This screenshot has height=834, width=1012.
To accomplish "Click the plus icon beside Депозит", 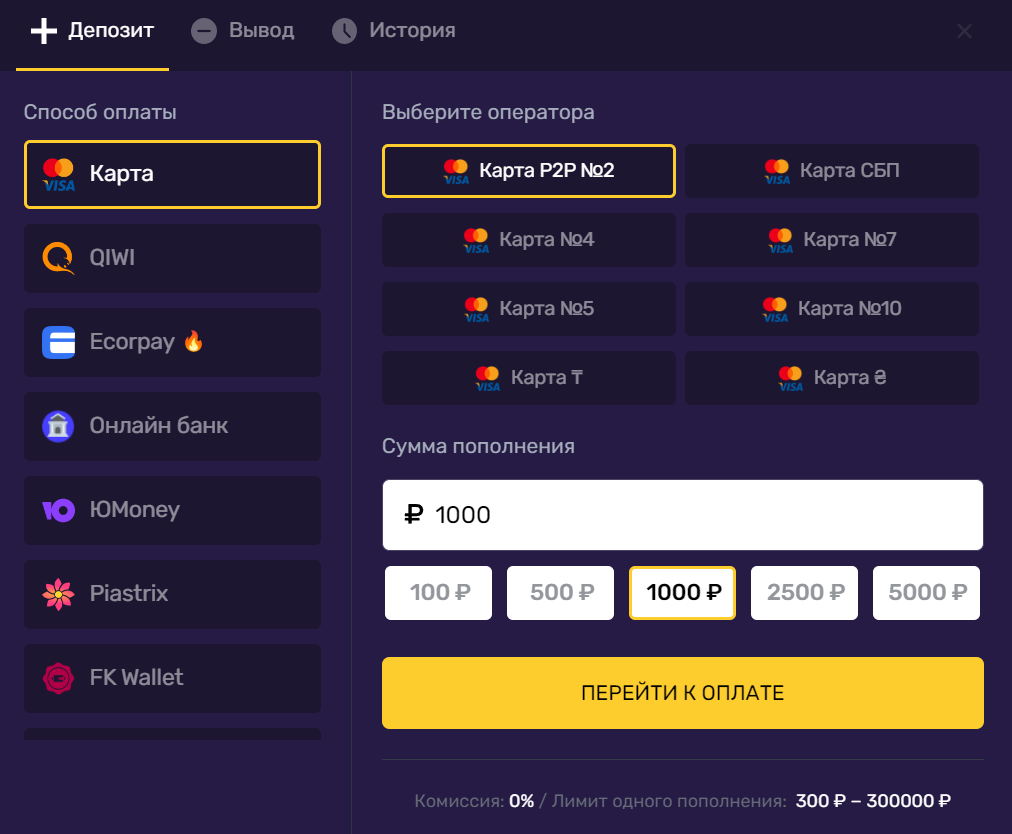I will tap(44, 31).
